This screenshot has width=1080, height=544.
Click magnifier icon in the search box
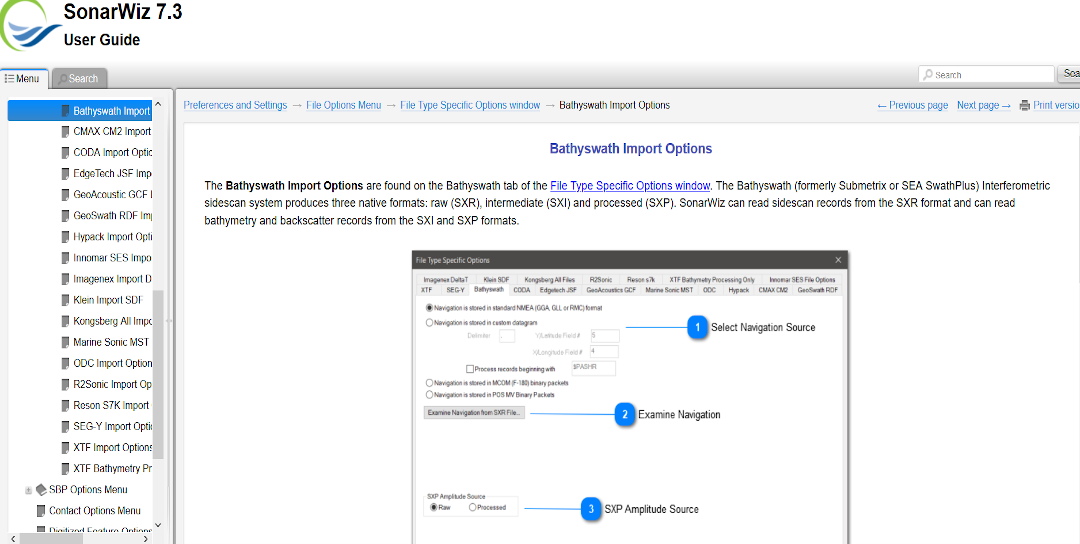point(928,74)
